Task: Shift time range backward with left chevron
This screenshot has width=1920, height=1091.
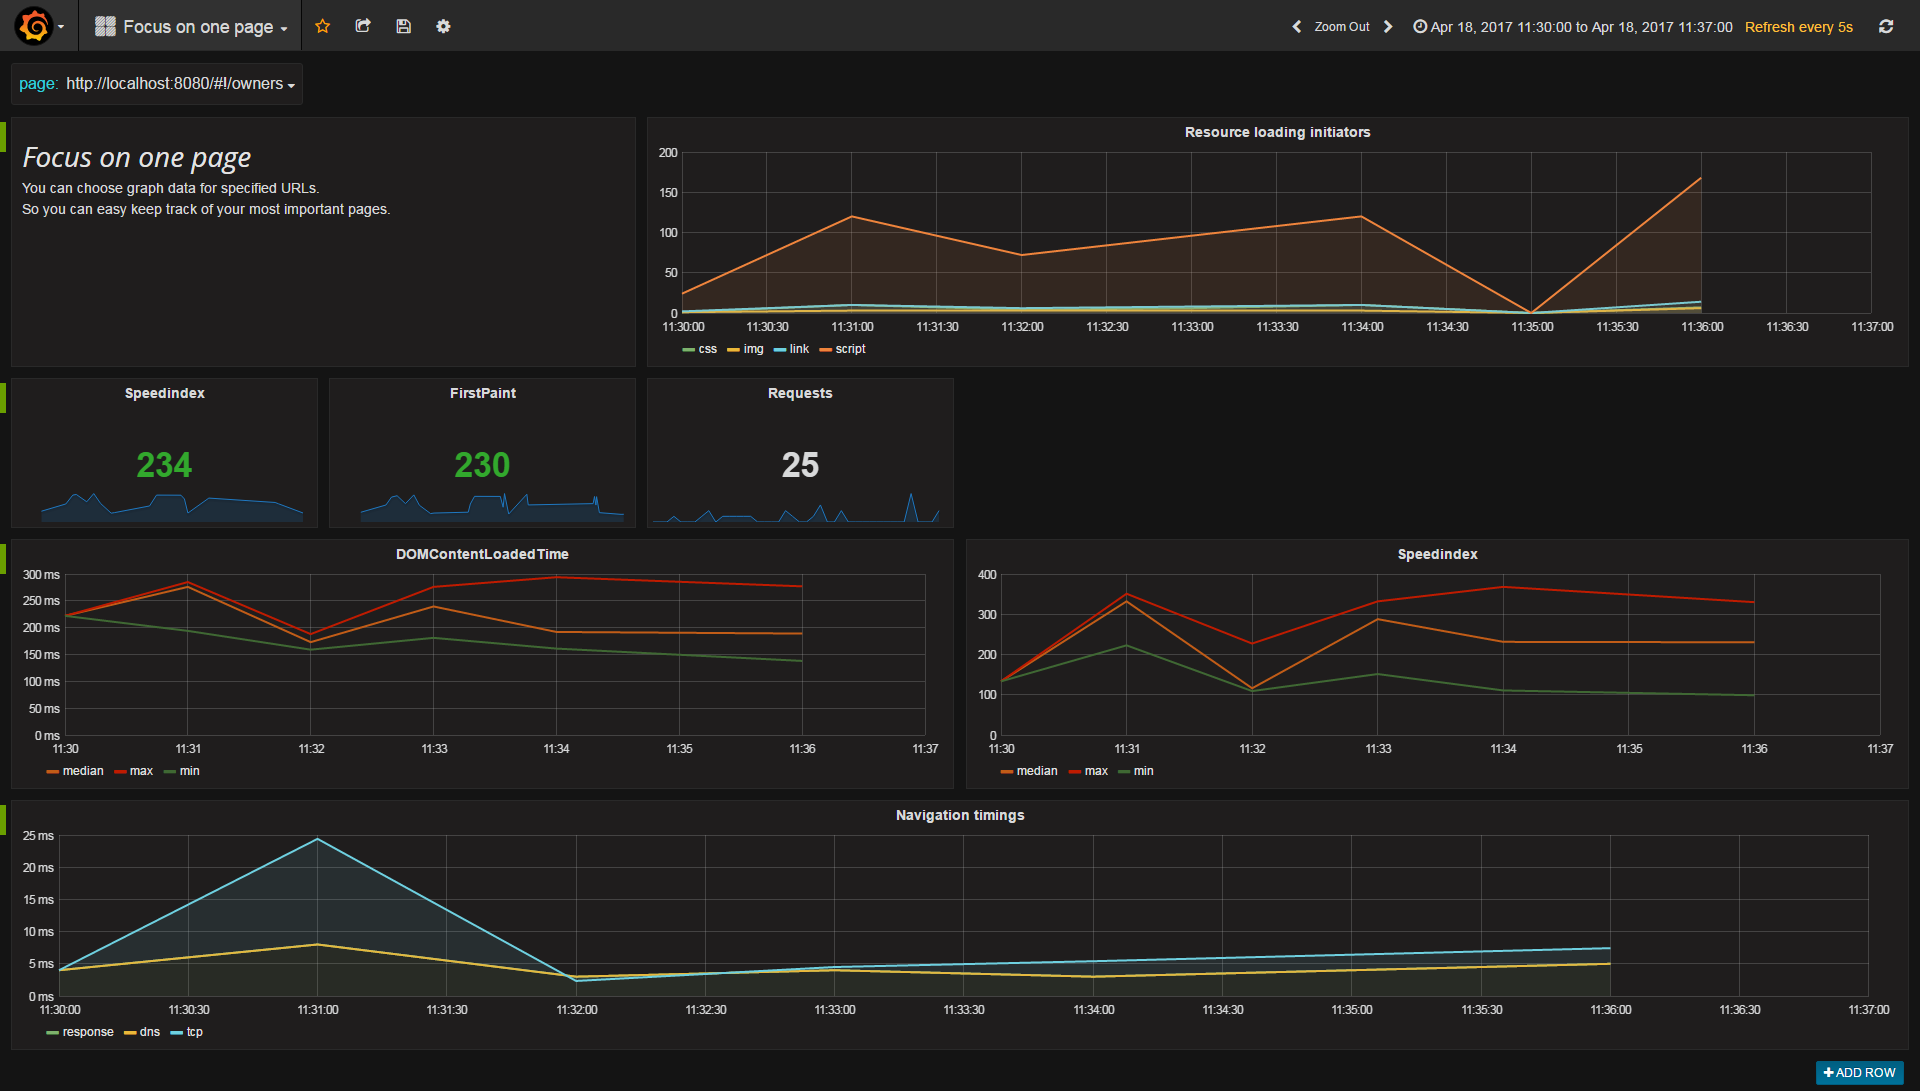Action: tap(1297, 27)
